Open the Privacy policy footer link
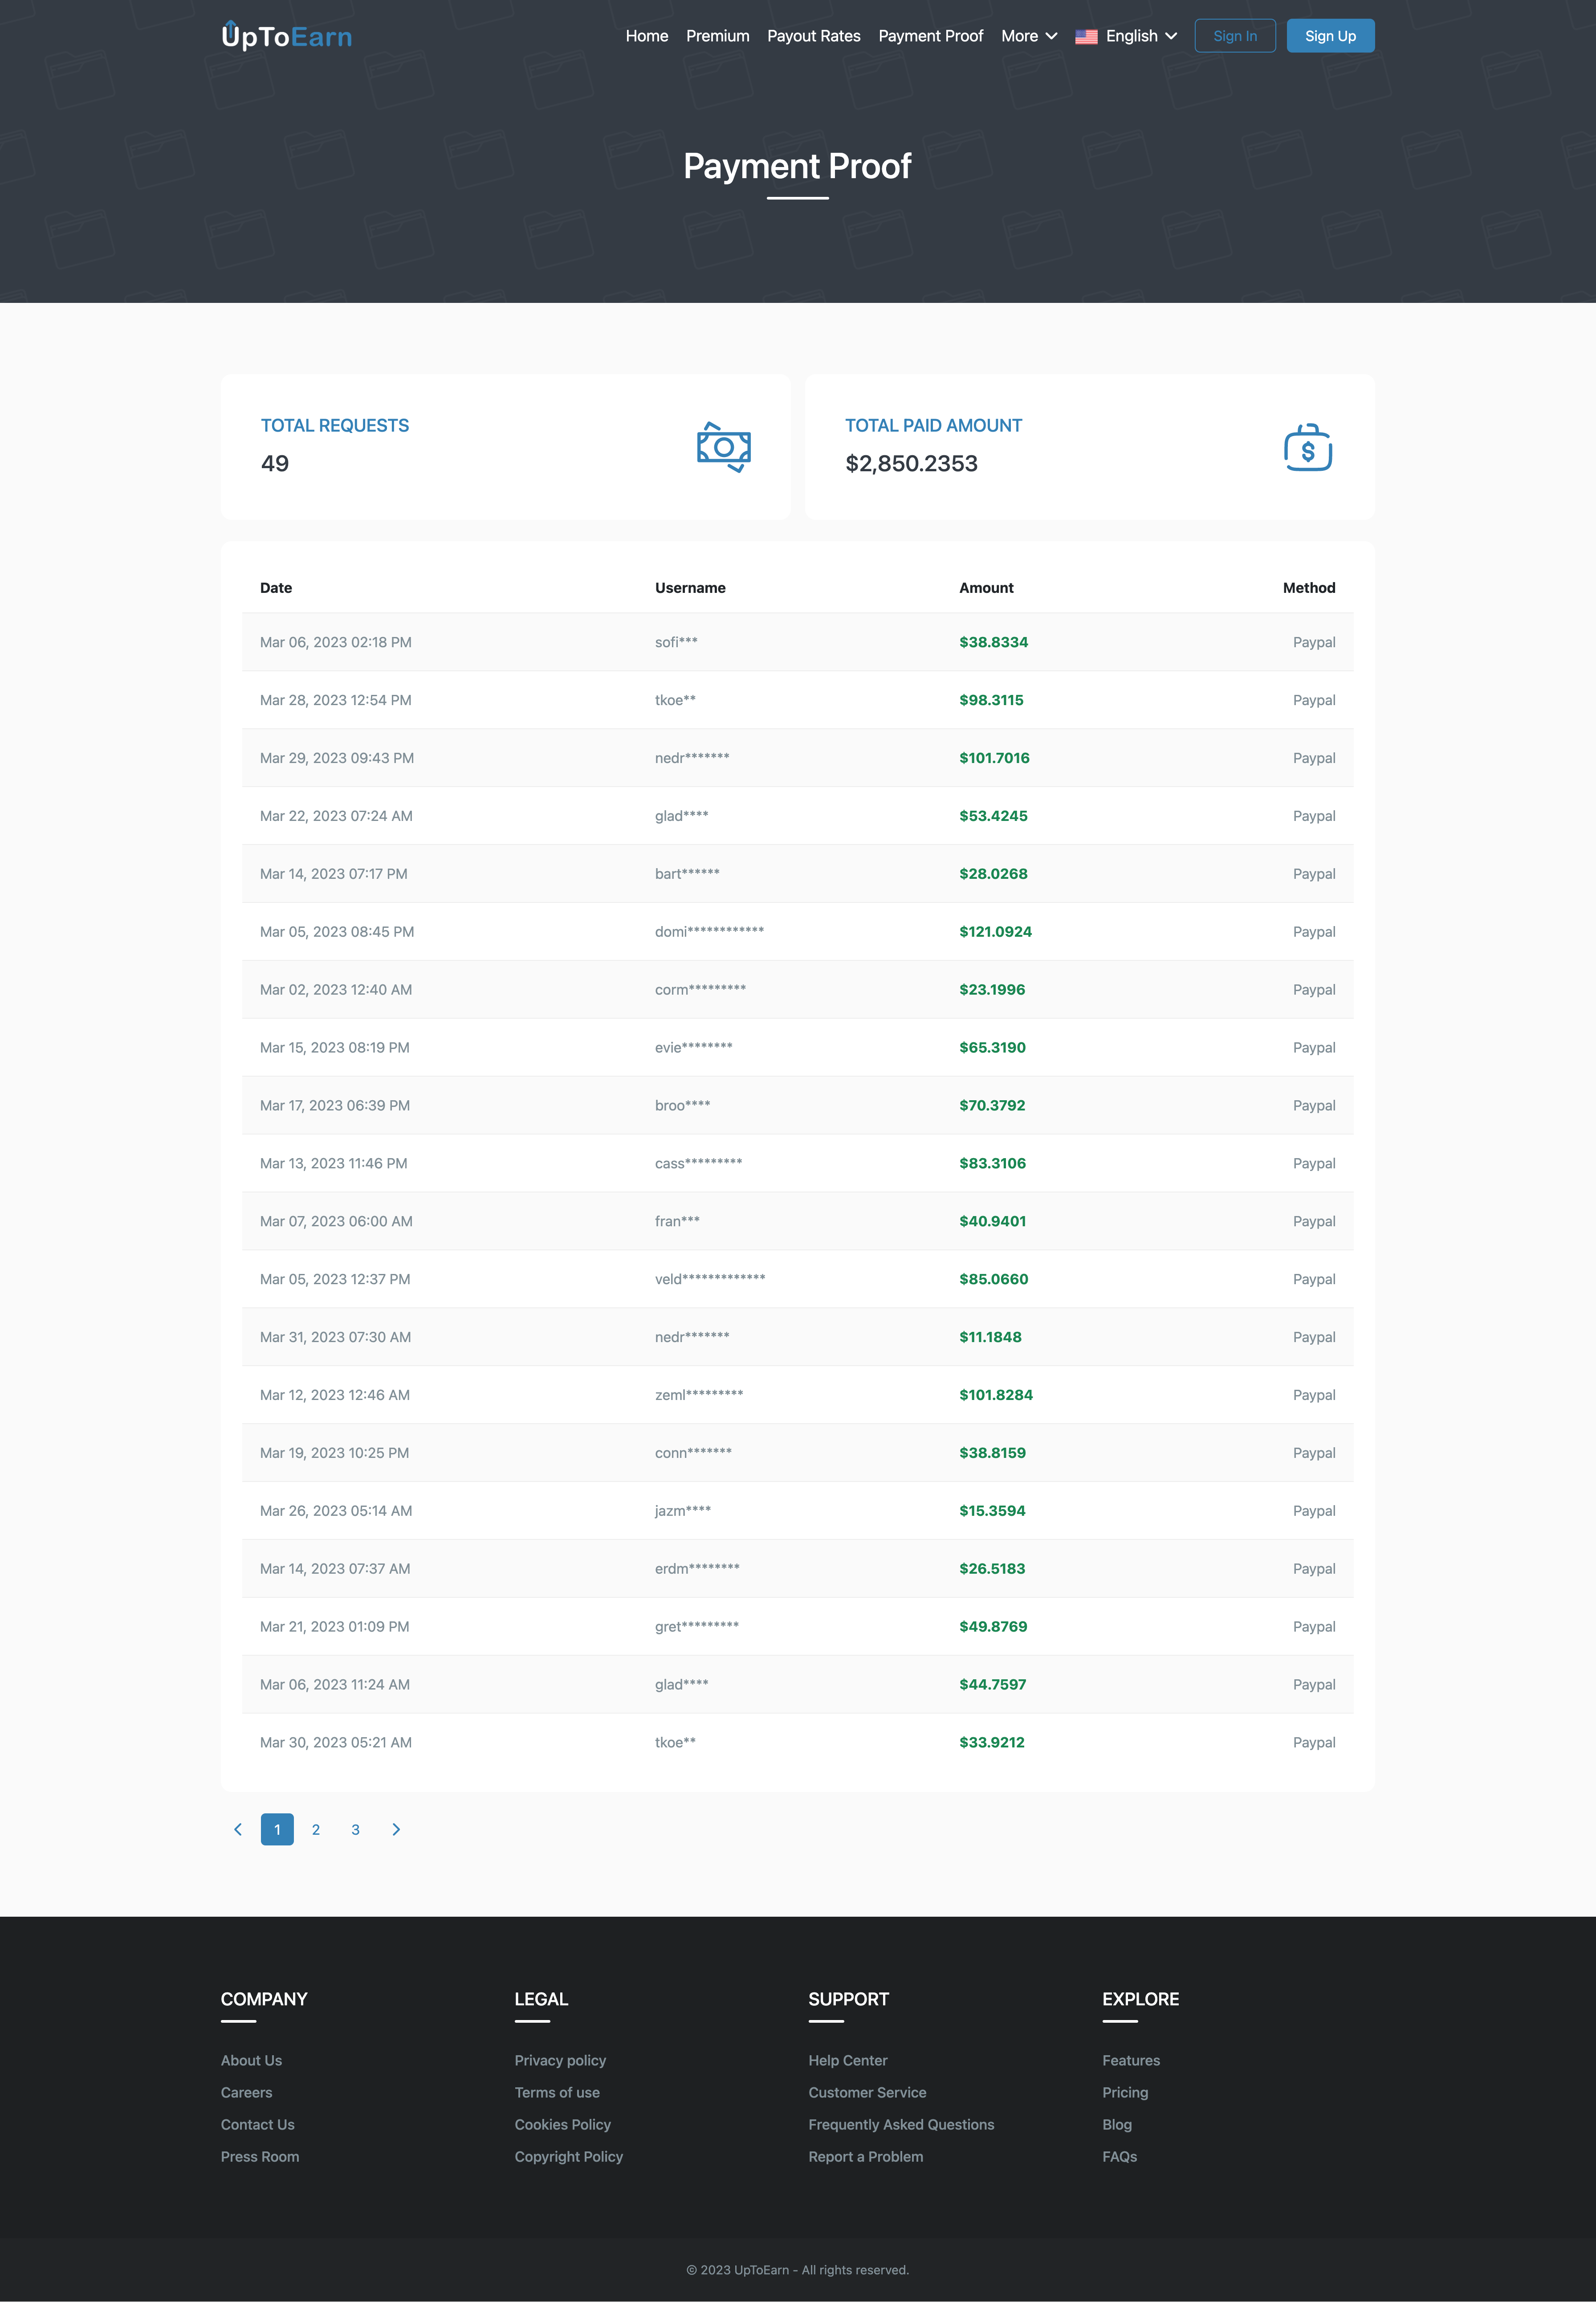 click(x=560, y=2060)
